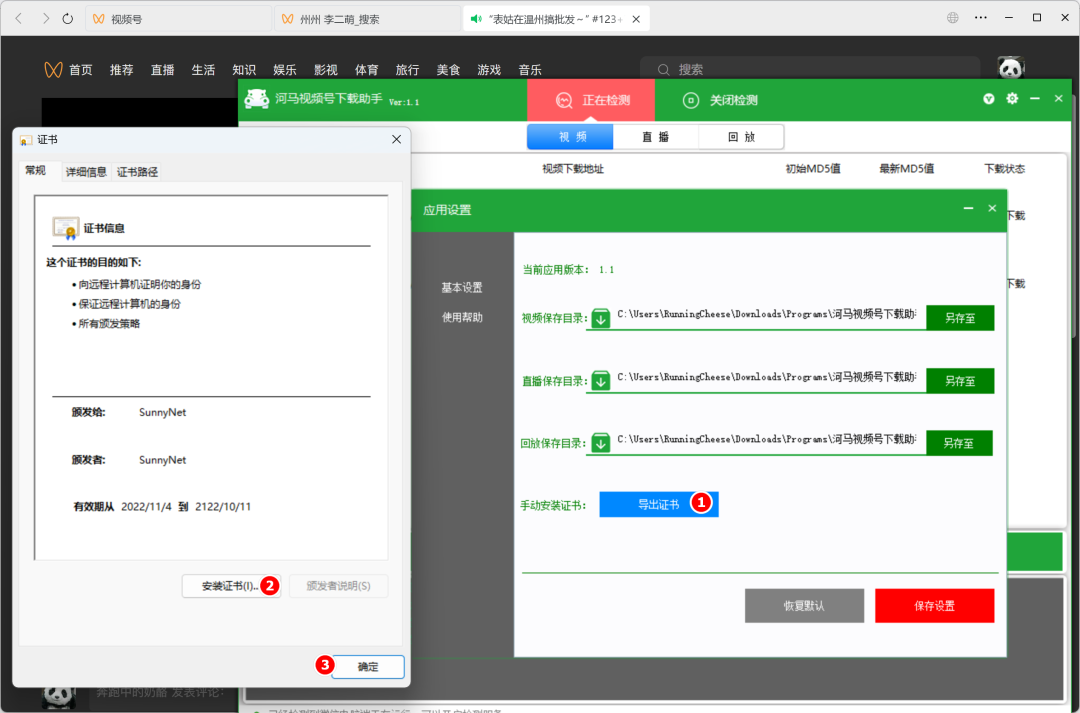Click the 视频下载地址 column header

(573, 169)
